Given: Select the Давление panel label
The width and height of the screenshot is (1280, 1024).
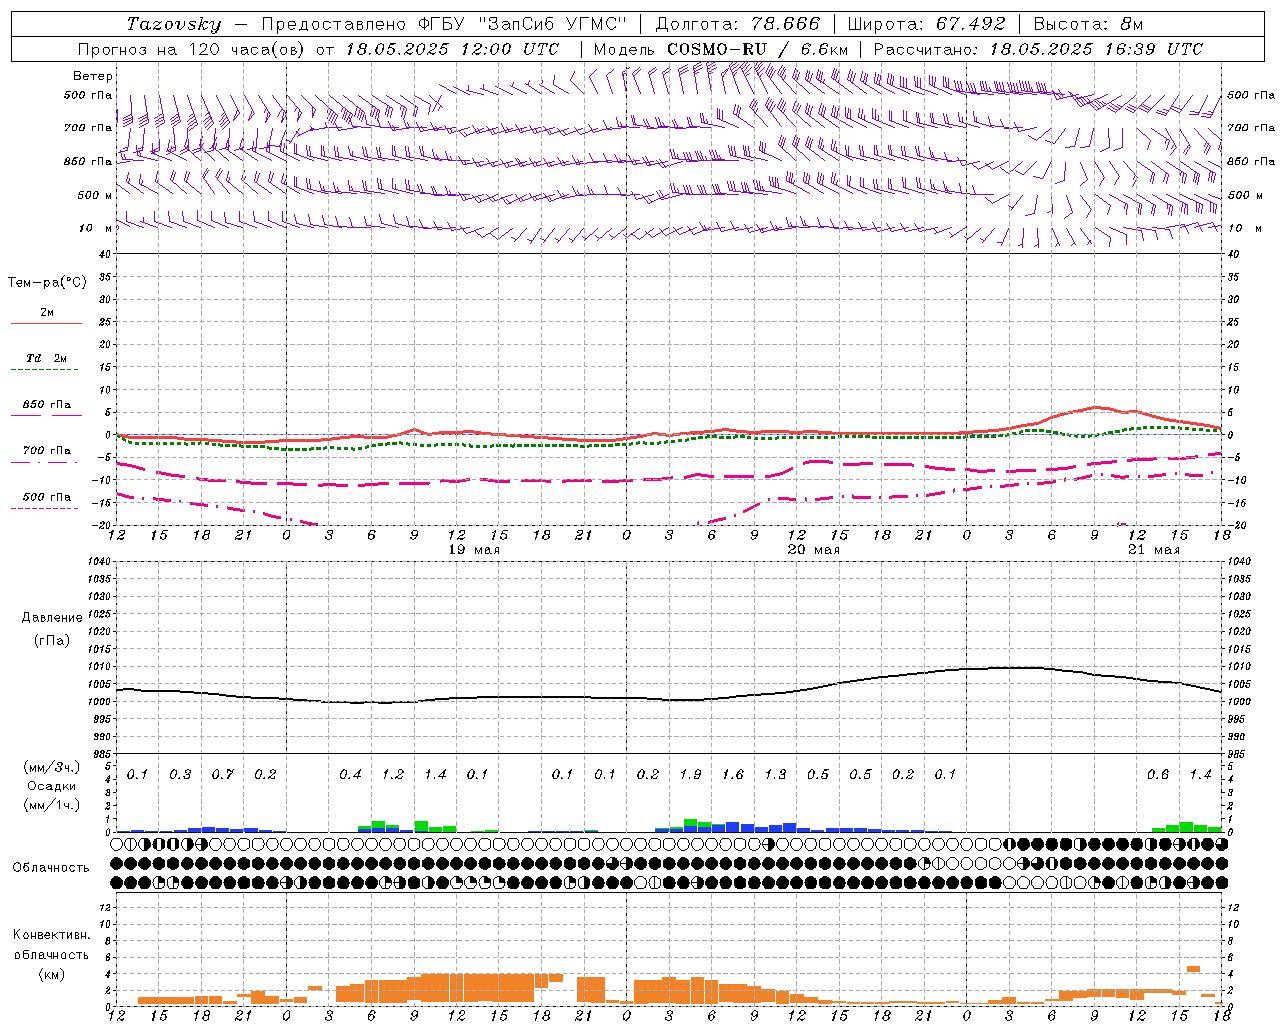Looking at the screenshot, I should (x=52, y=618).
